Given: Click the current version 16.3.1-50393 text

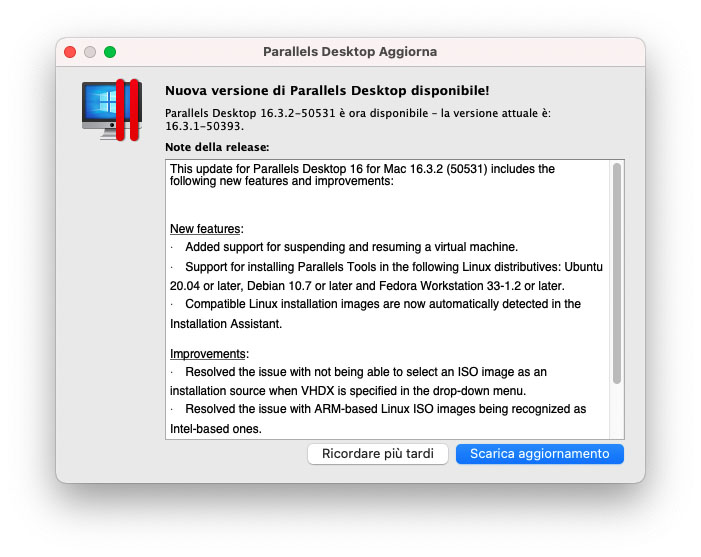Looking at the screenshot, I should click(205, 127).
